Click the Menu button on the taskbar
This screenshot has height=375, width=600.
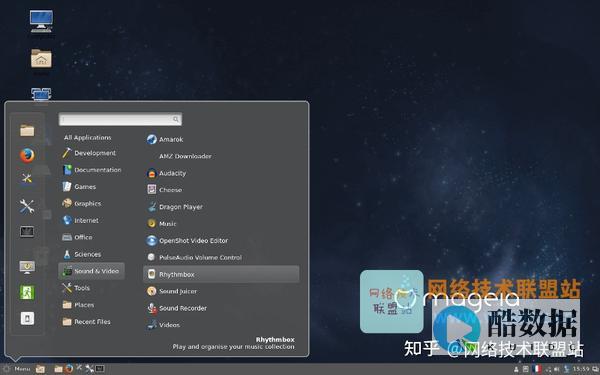point(16,369)
